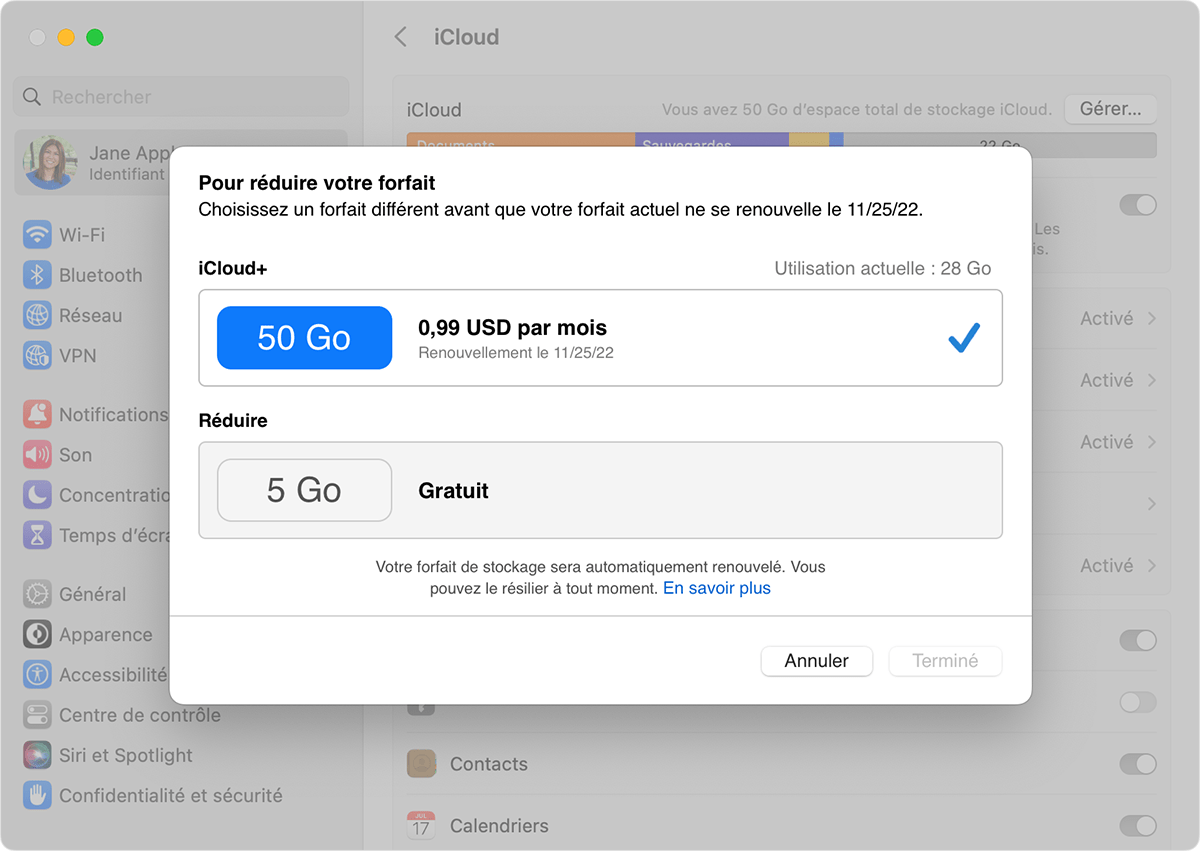
Task: Click the Annuler button
Action: click(816, 661)
